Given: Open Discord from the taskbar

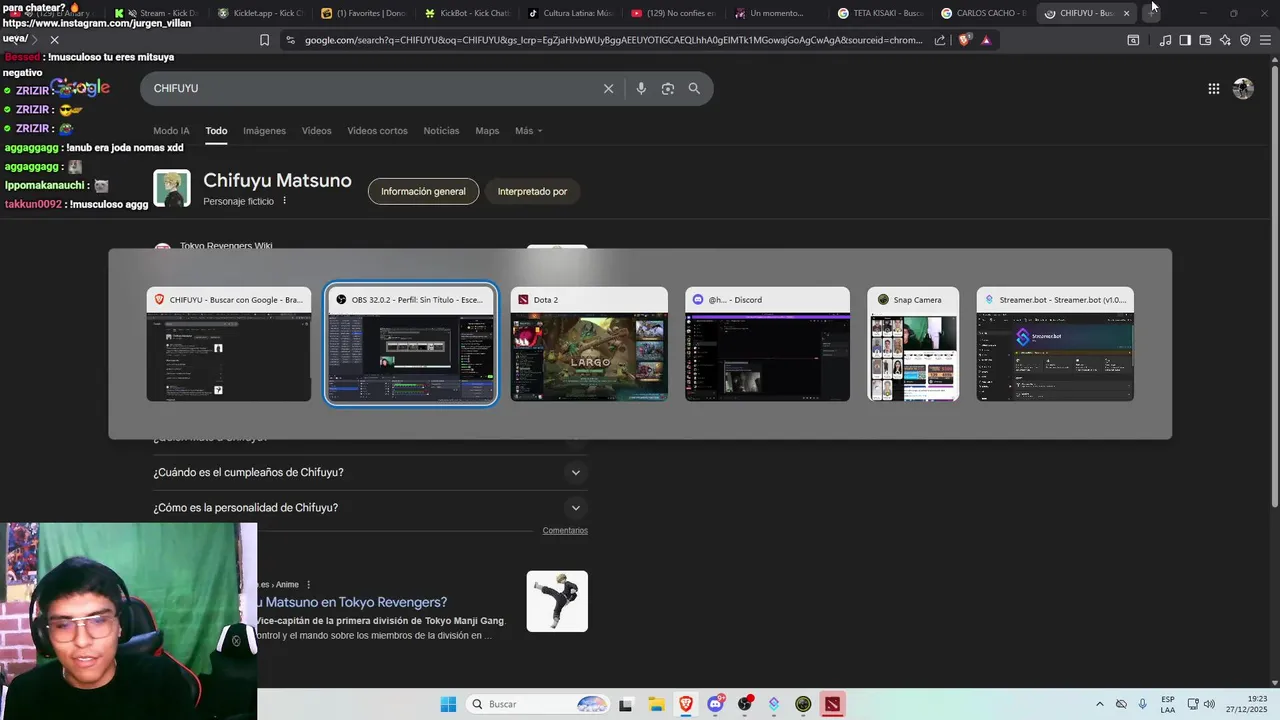Looking at the screenshot, I should (x=716, y=704).
